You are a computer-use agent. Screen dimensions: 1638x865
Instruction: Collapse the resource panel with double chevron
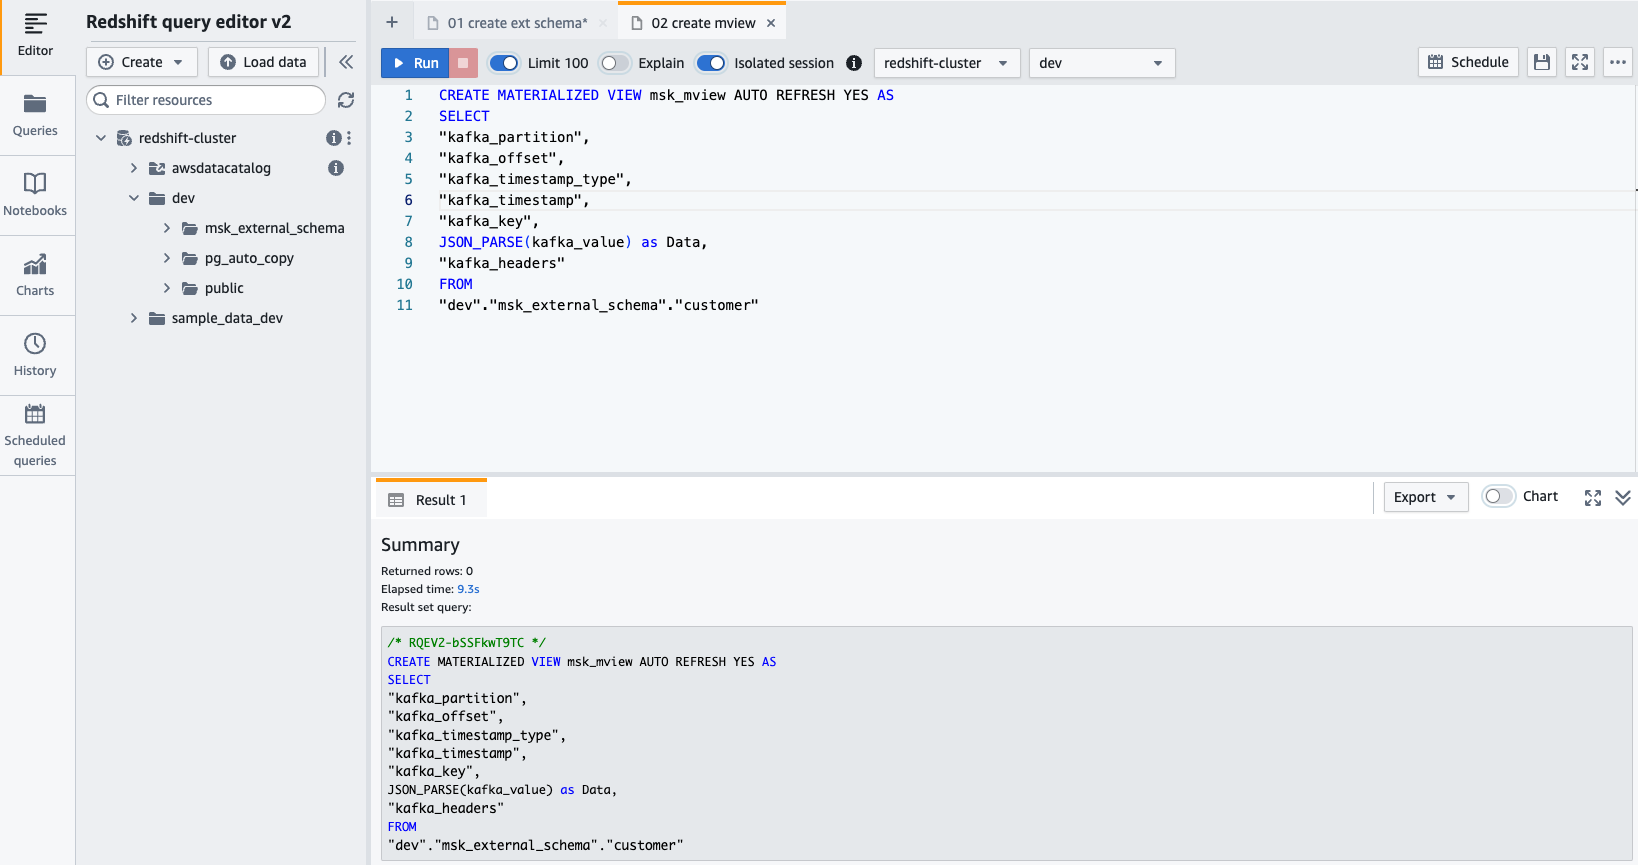pos(346,62)
